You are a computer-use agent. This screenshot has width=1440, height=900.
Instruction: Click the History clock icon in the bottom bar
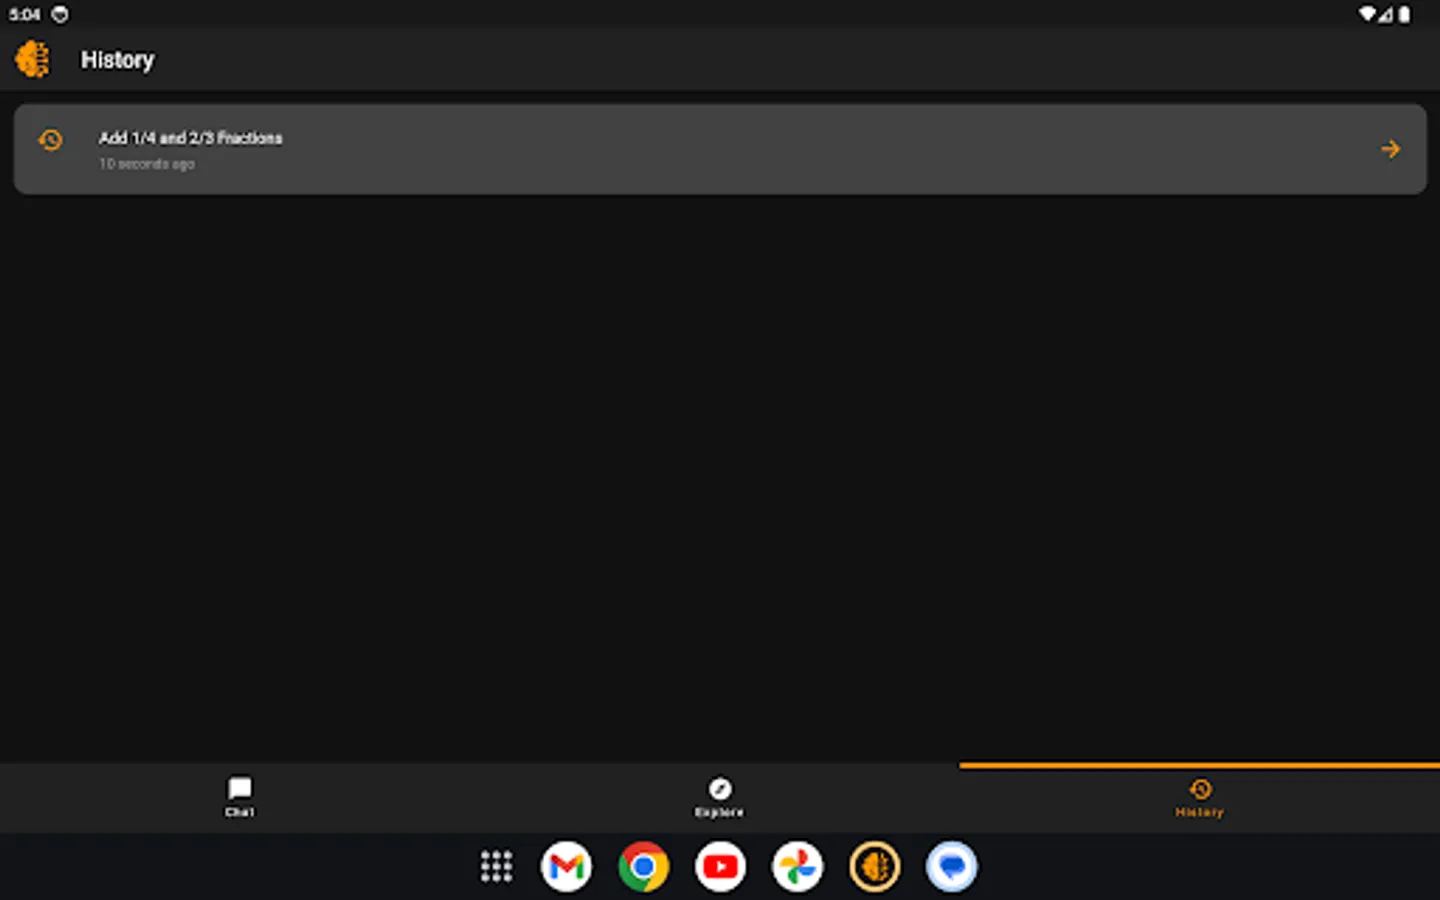click(1199, 786)
